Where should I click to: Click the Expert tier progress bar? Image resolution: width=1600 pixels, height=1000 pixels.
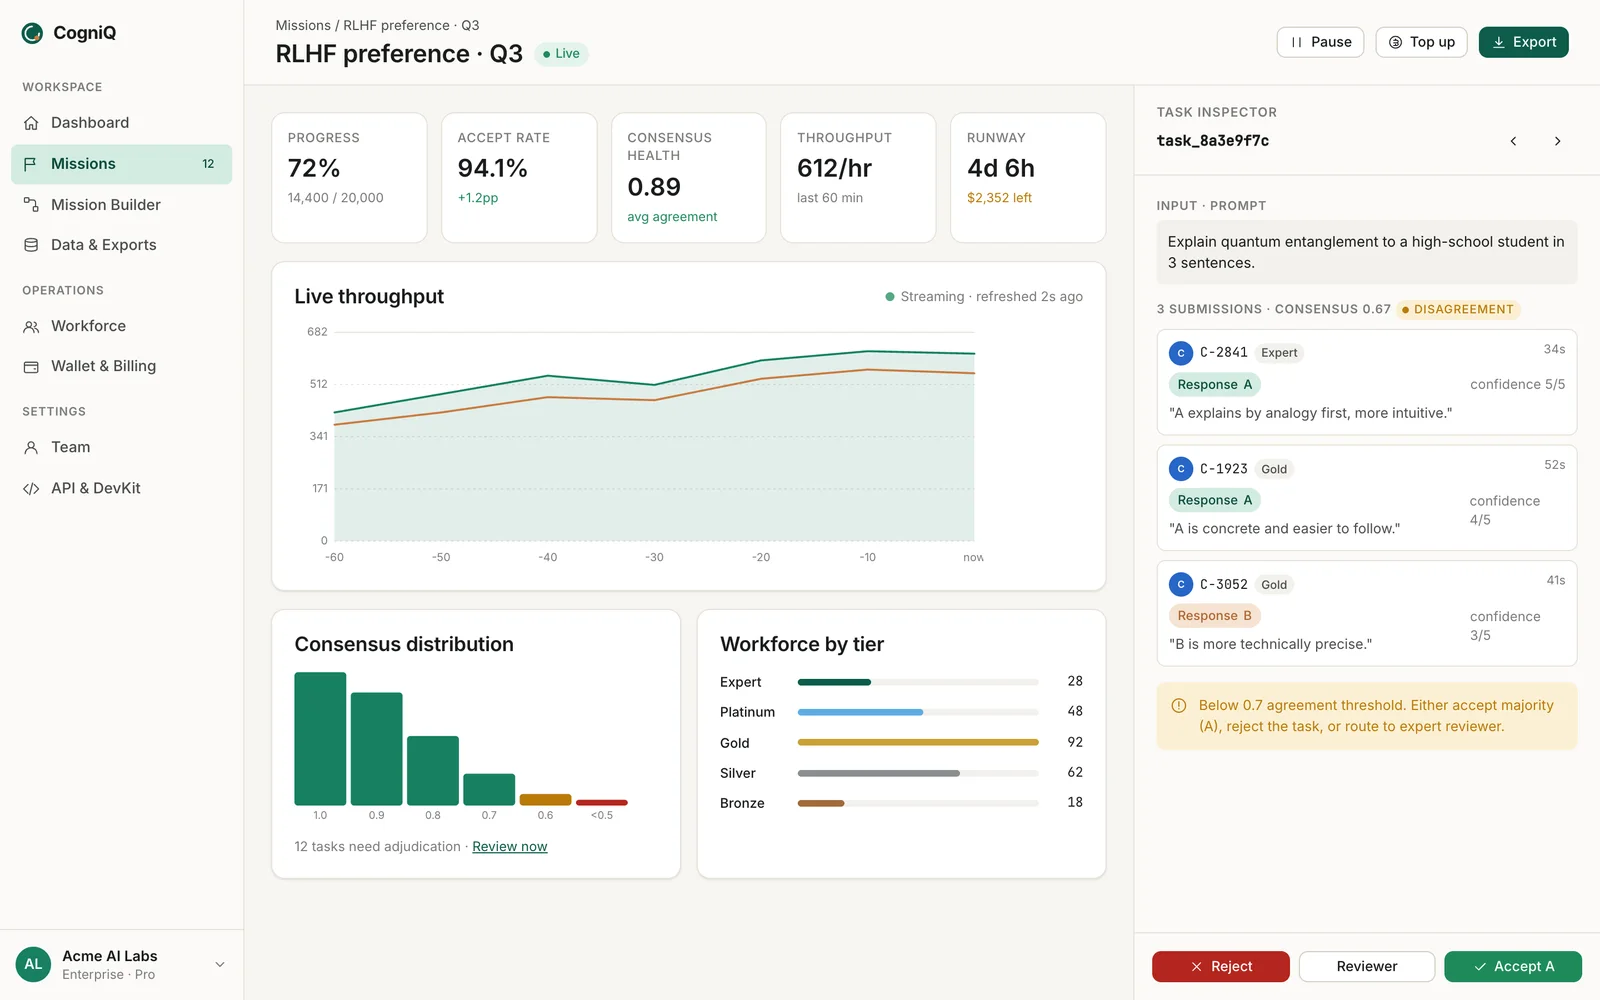pyautogui.click(x=918, y=682)
